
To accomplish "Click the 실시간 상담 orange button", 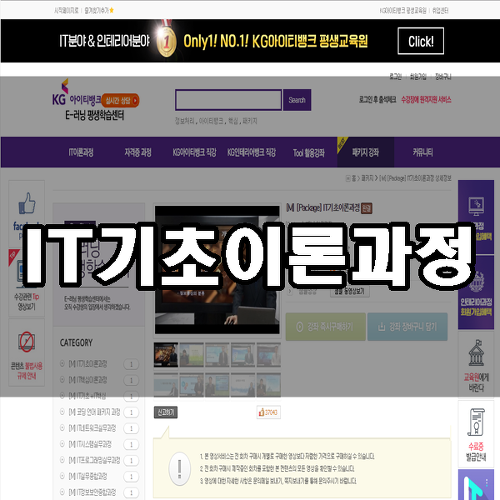I will point(121,100).
